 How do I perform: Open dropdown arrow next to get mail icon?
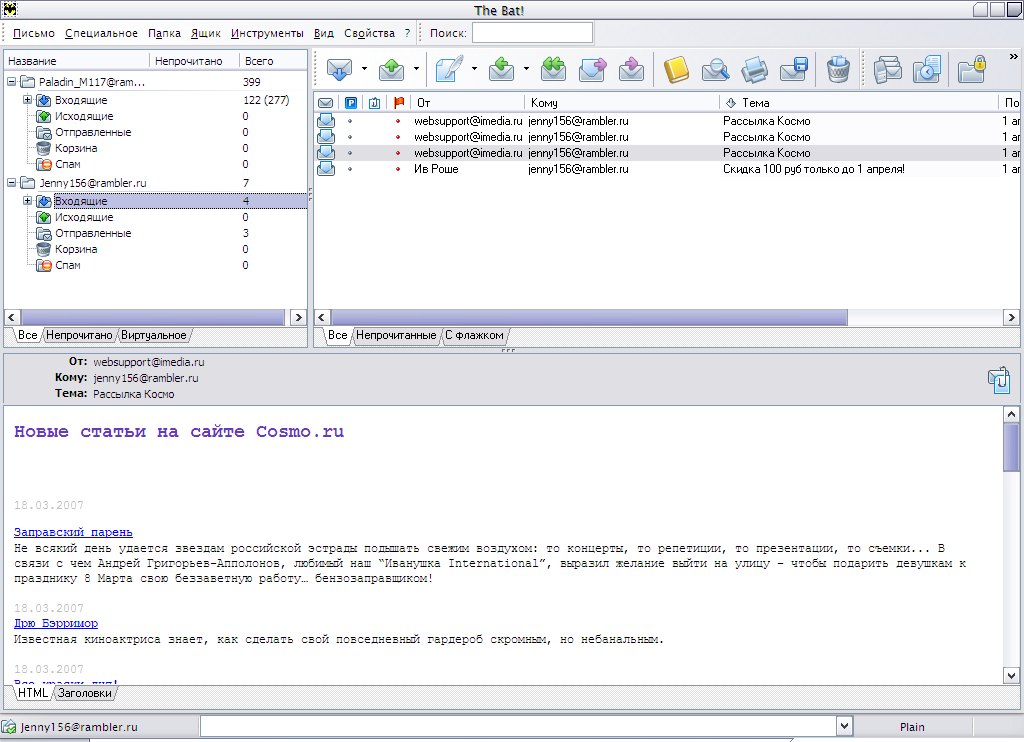click(x=364, y=69)
